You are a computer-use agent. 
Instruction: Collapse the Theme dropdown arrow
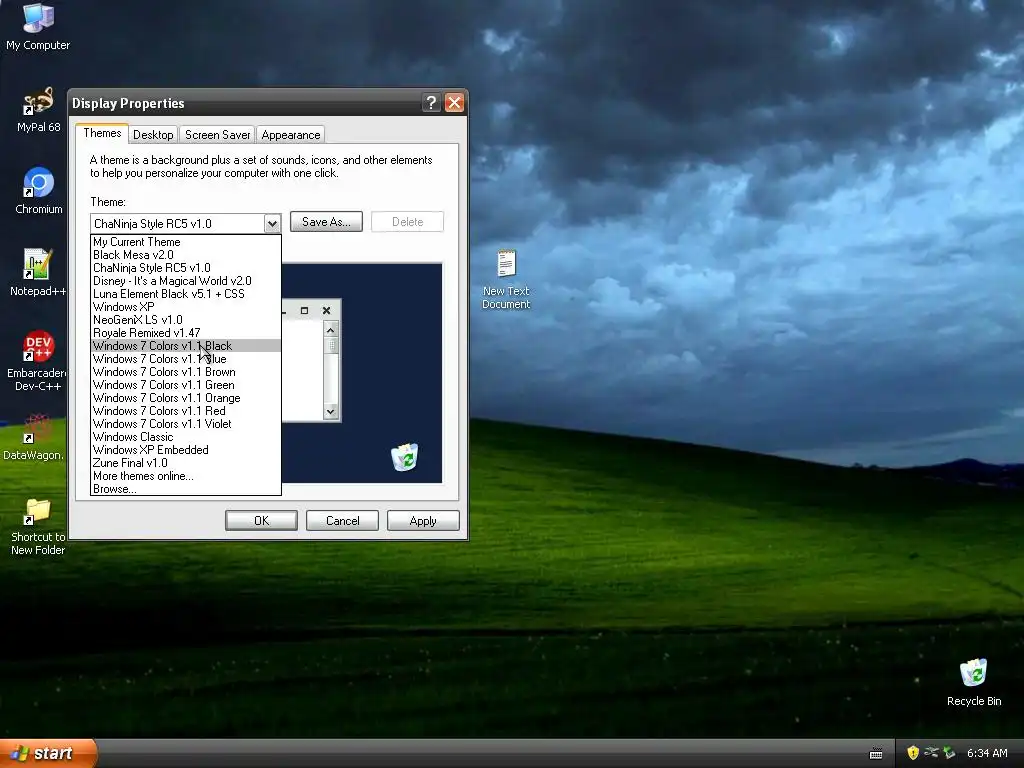(x=272, y=223)
